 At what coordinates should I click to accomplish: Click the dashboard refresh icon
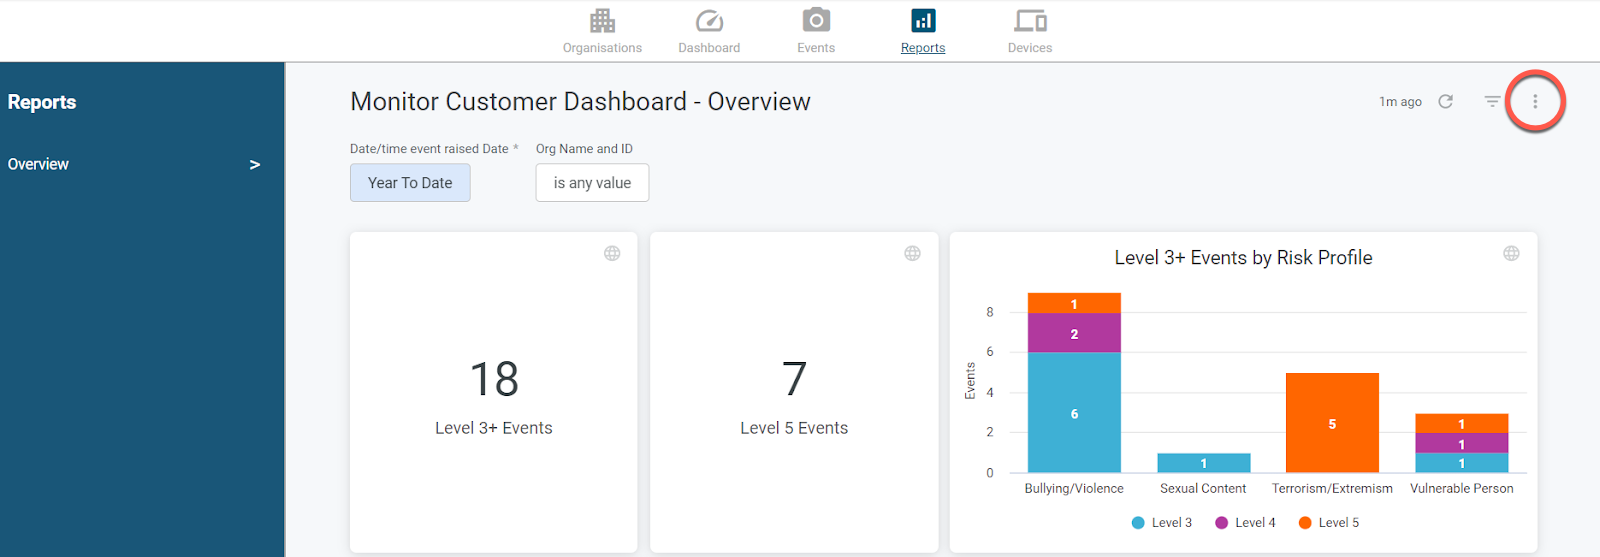pyautogui.click(x=1445, y=101)
